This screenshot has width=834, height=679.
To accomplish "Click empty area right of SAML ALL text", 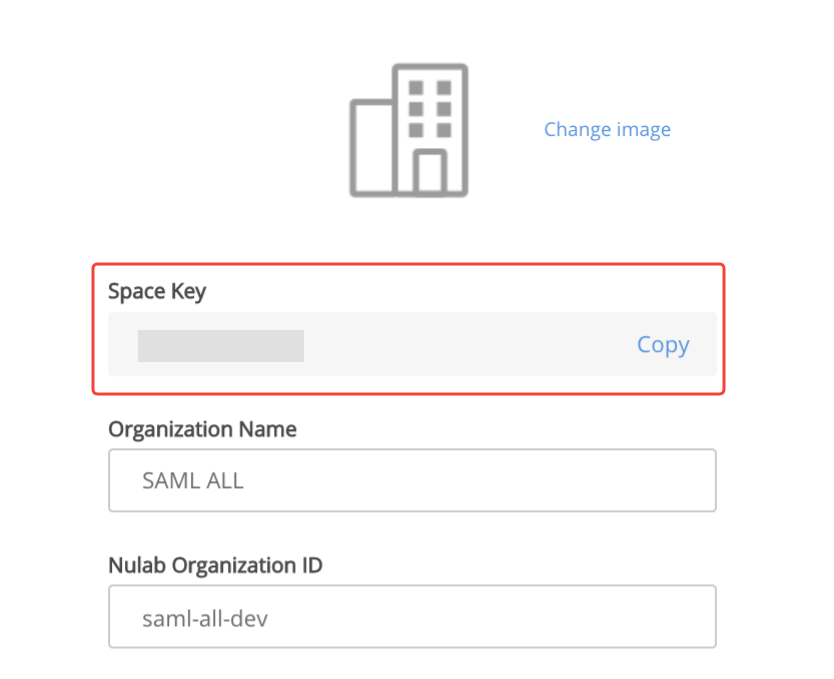I will click(x=479, y=481).
